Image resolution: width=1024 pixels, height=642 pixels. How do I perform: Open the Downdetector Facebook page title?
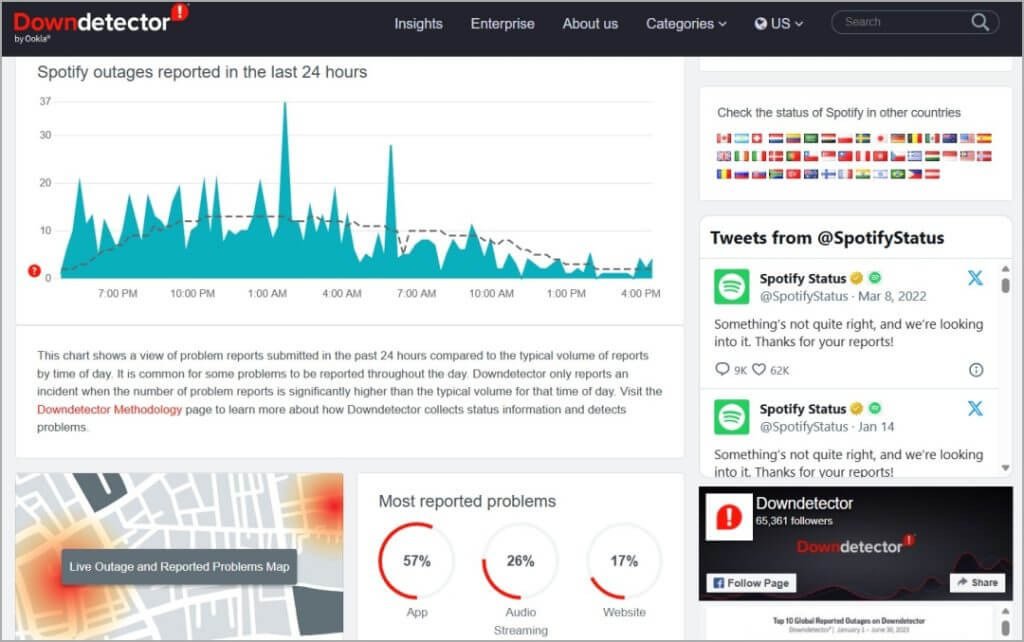[x=804, y=504]
